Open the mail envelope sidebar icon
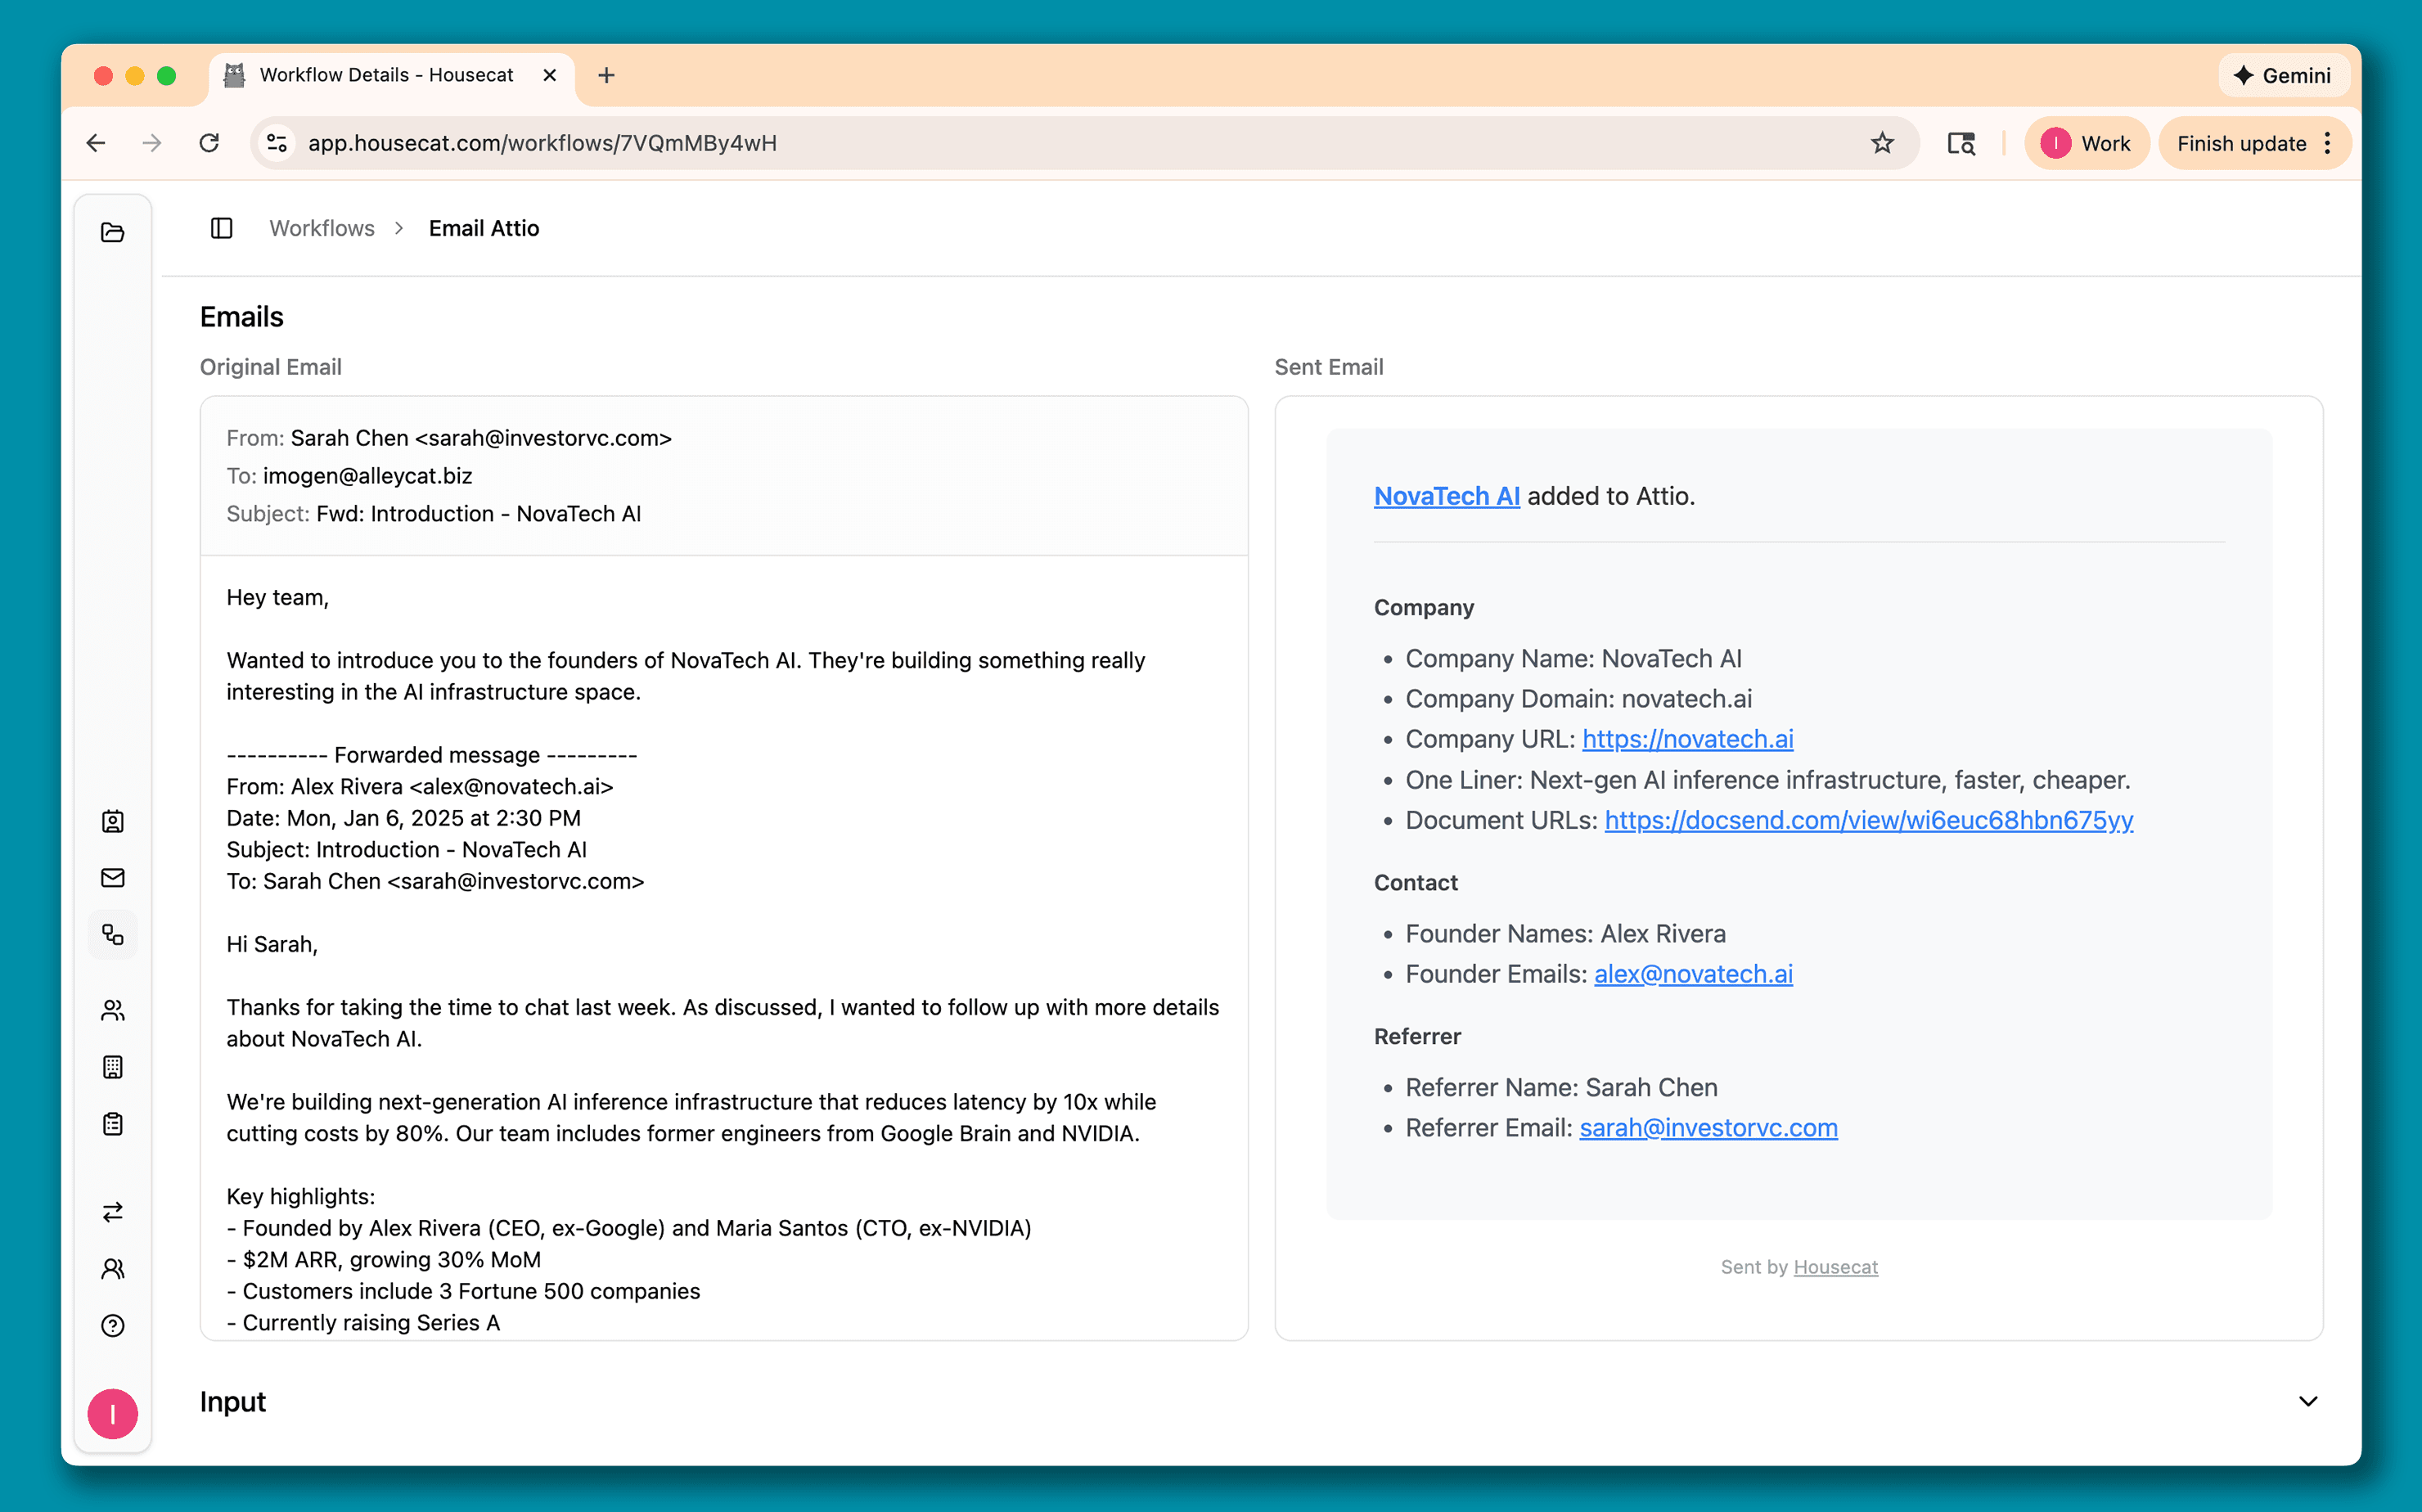The height and width of the screenshot is (1512, 2422). (113, 877)
